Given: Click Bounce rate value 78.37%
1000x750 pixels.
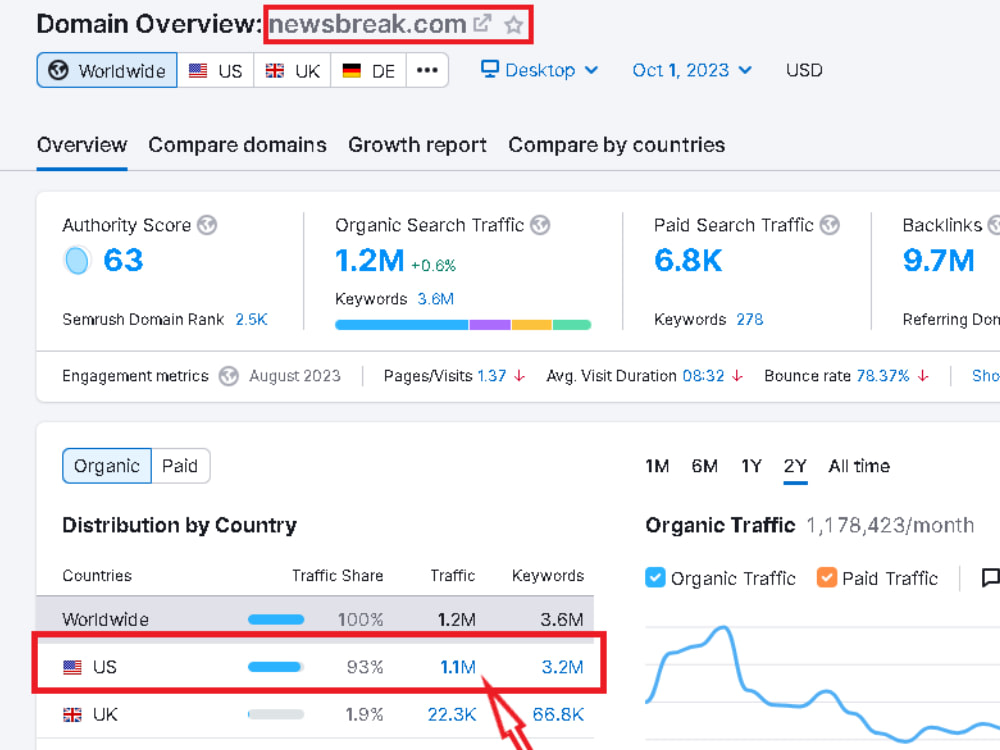Looking at the screenshot, I should pos(883,376).
